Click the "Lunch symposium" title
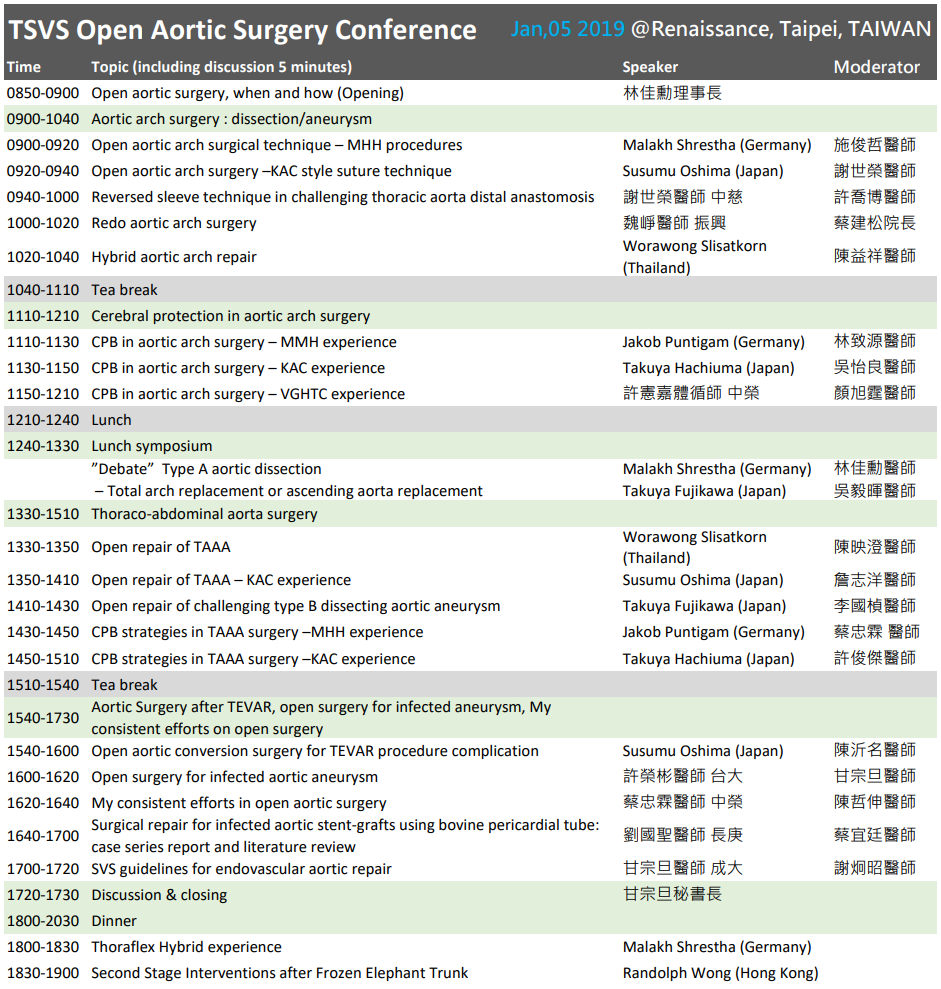 coord(151,446)
